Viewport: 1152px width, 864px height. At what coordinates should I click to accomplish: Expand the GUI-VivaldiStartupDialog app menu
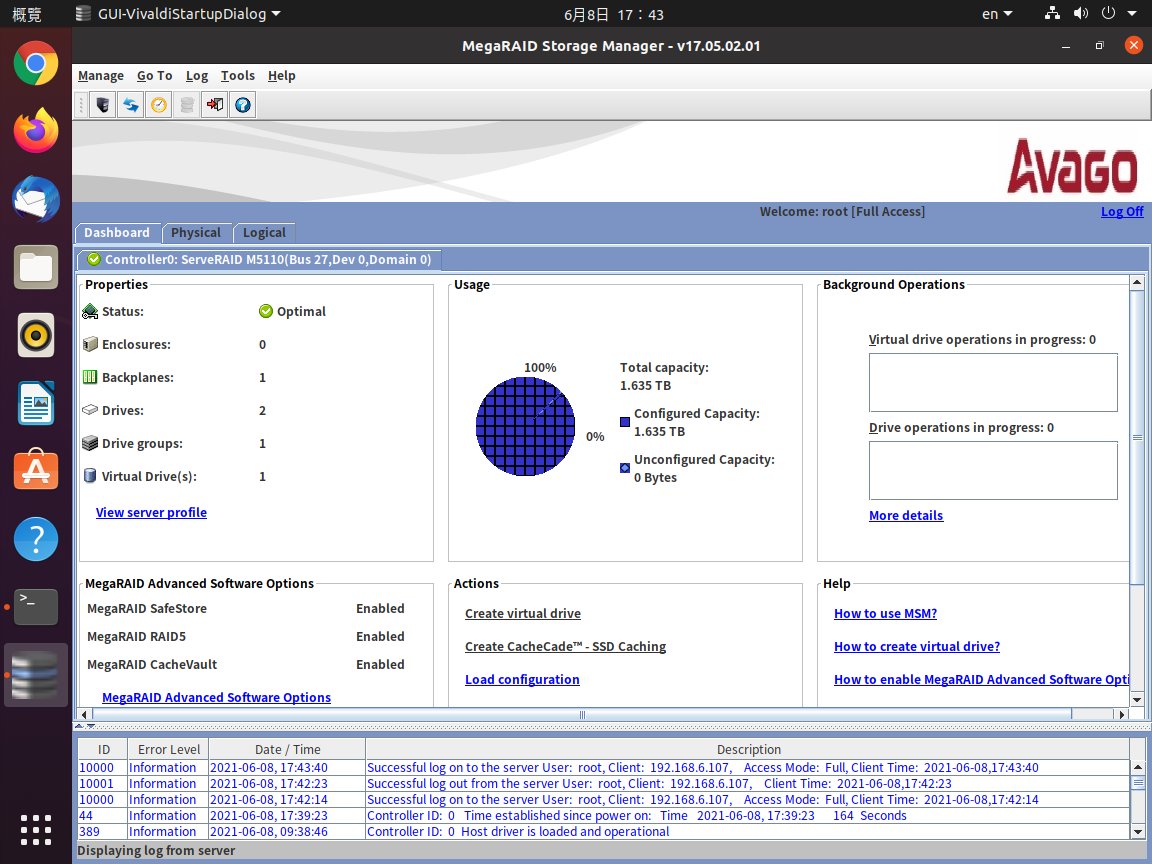tap(178, 14)
